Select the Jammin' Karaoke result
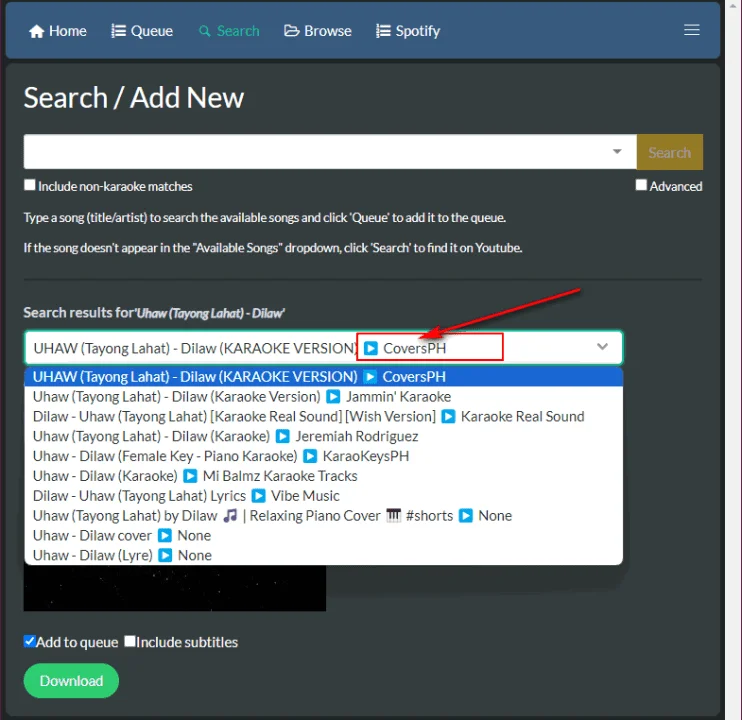The image size is (742, 720). (x=323, y=396)
